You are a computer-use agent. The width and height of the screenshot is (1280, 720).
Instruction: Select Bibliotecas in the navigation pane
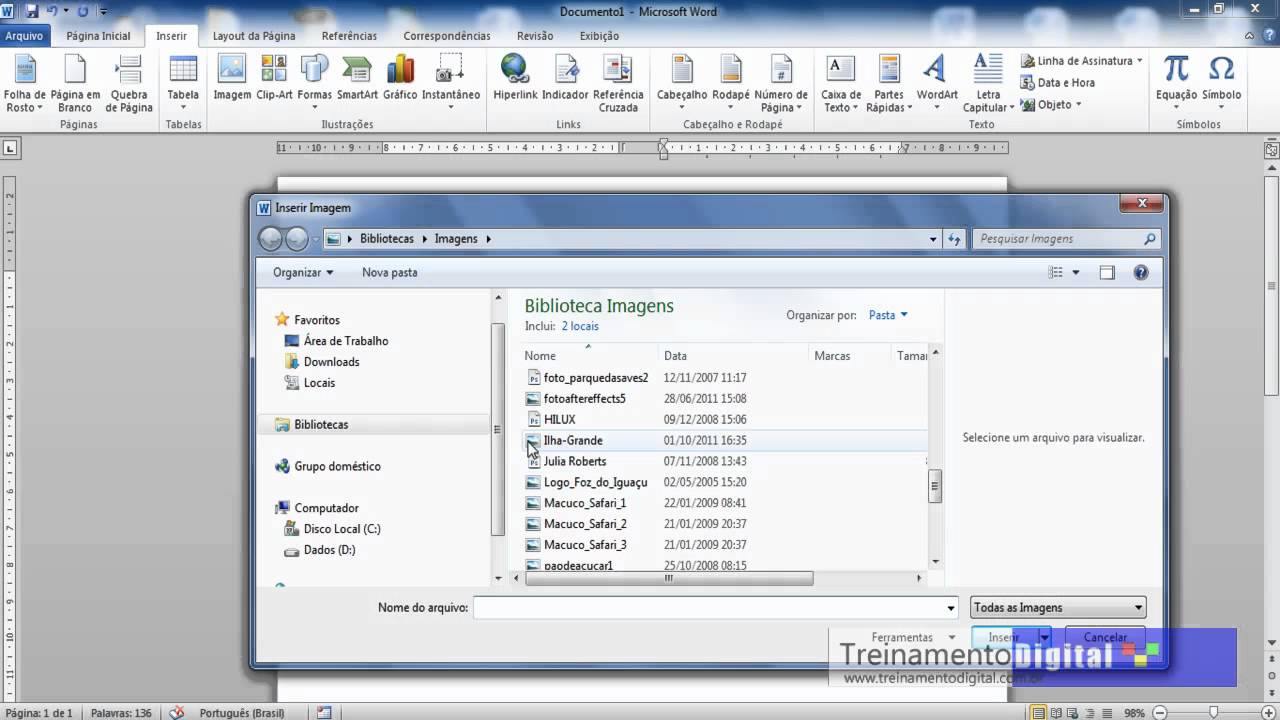(x=321, y=425)
